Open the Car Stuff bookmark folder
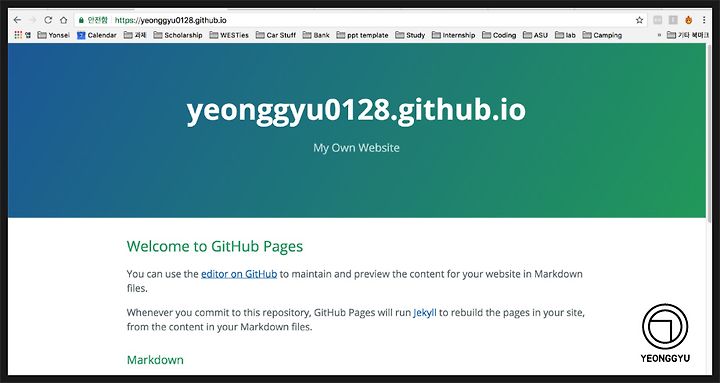This screenshot has height=383, width=720. point(276,35)
